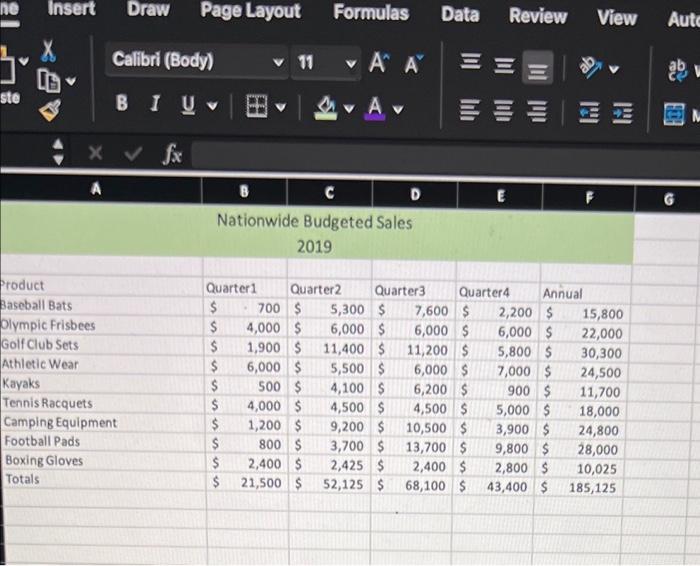Open the Insert tab
The image size is (700, 566).
71,8
